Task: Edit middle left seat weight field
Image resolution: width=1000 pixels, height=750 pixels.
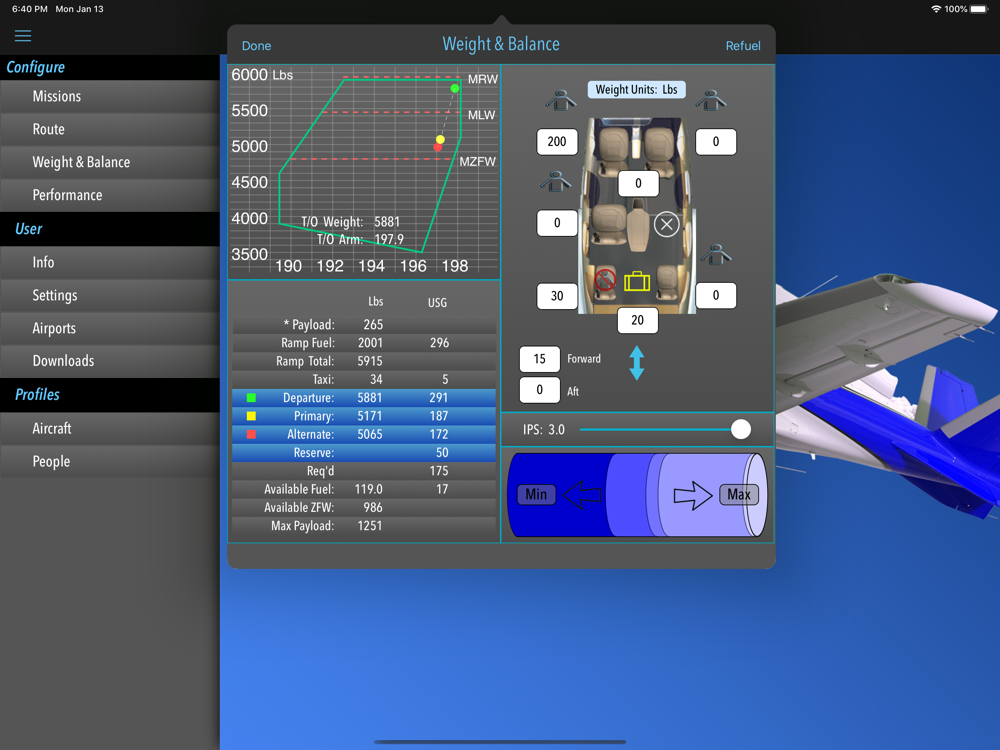Action: (x=557, y=223)
